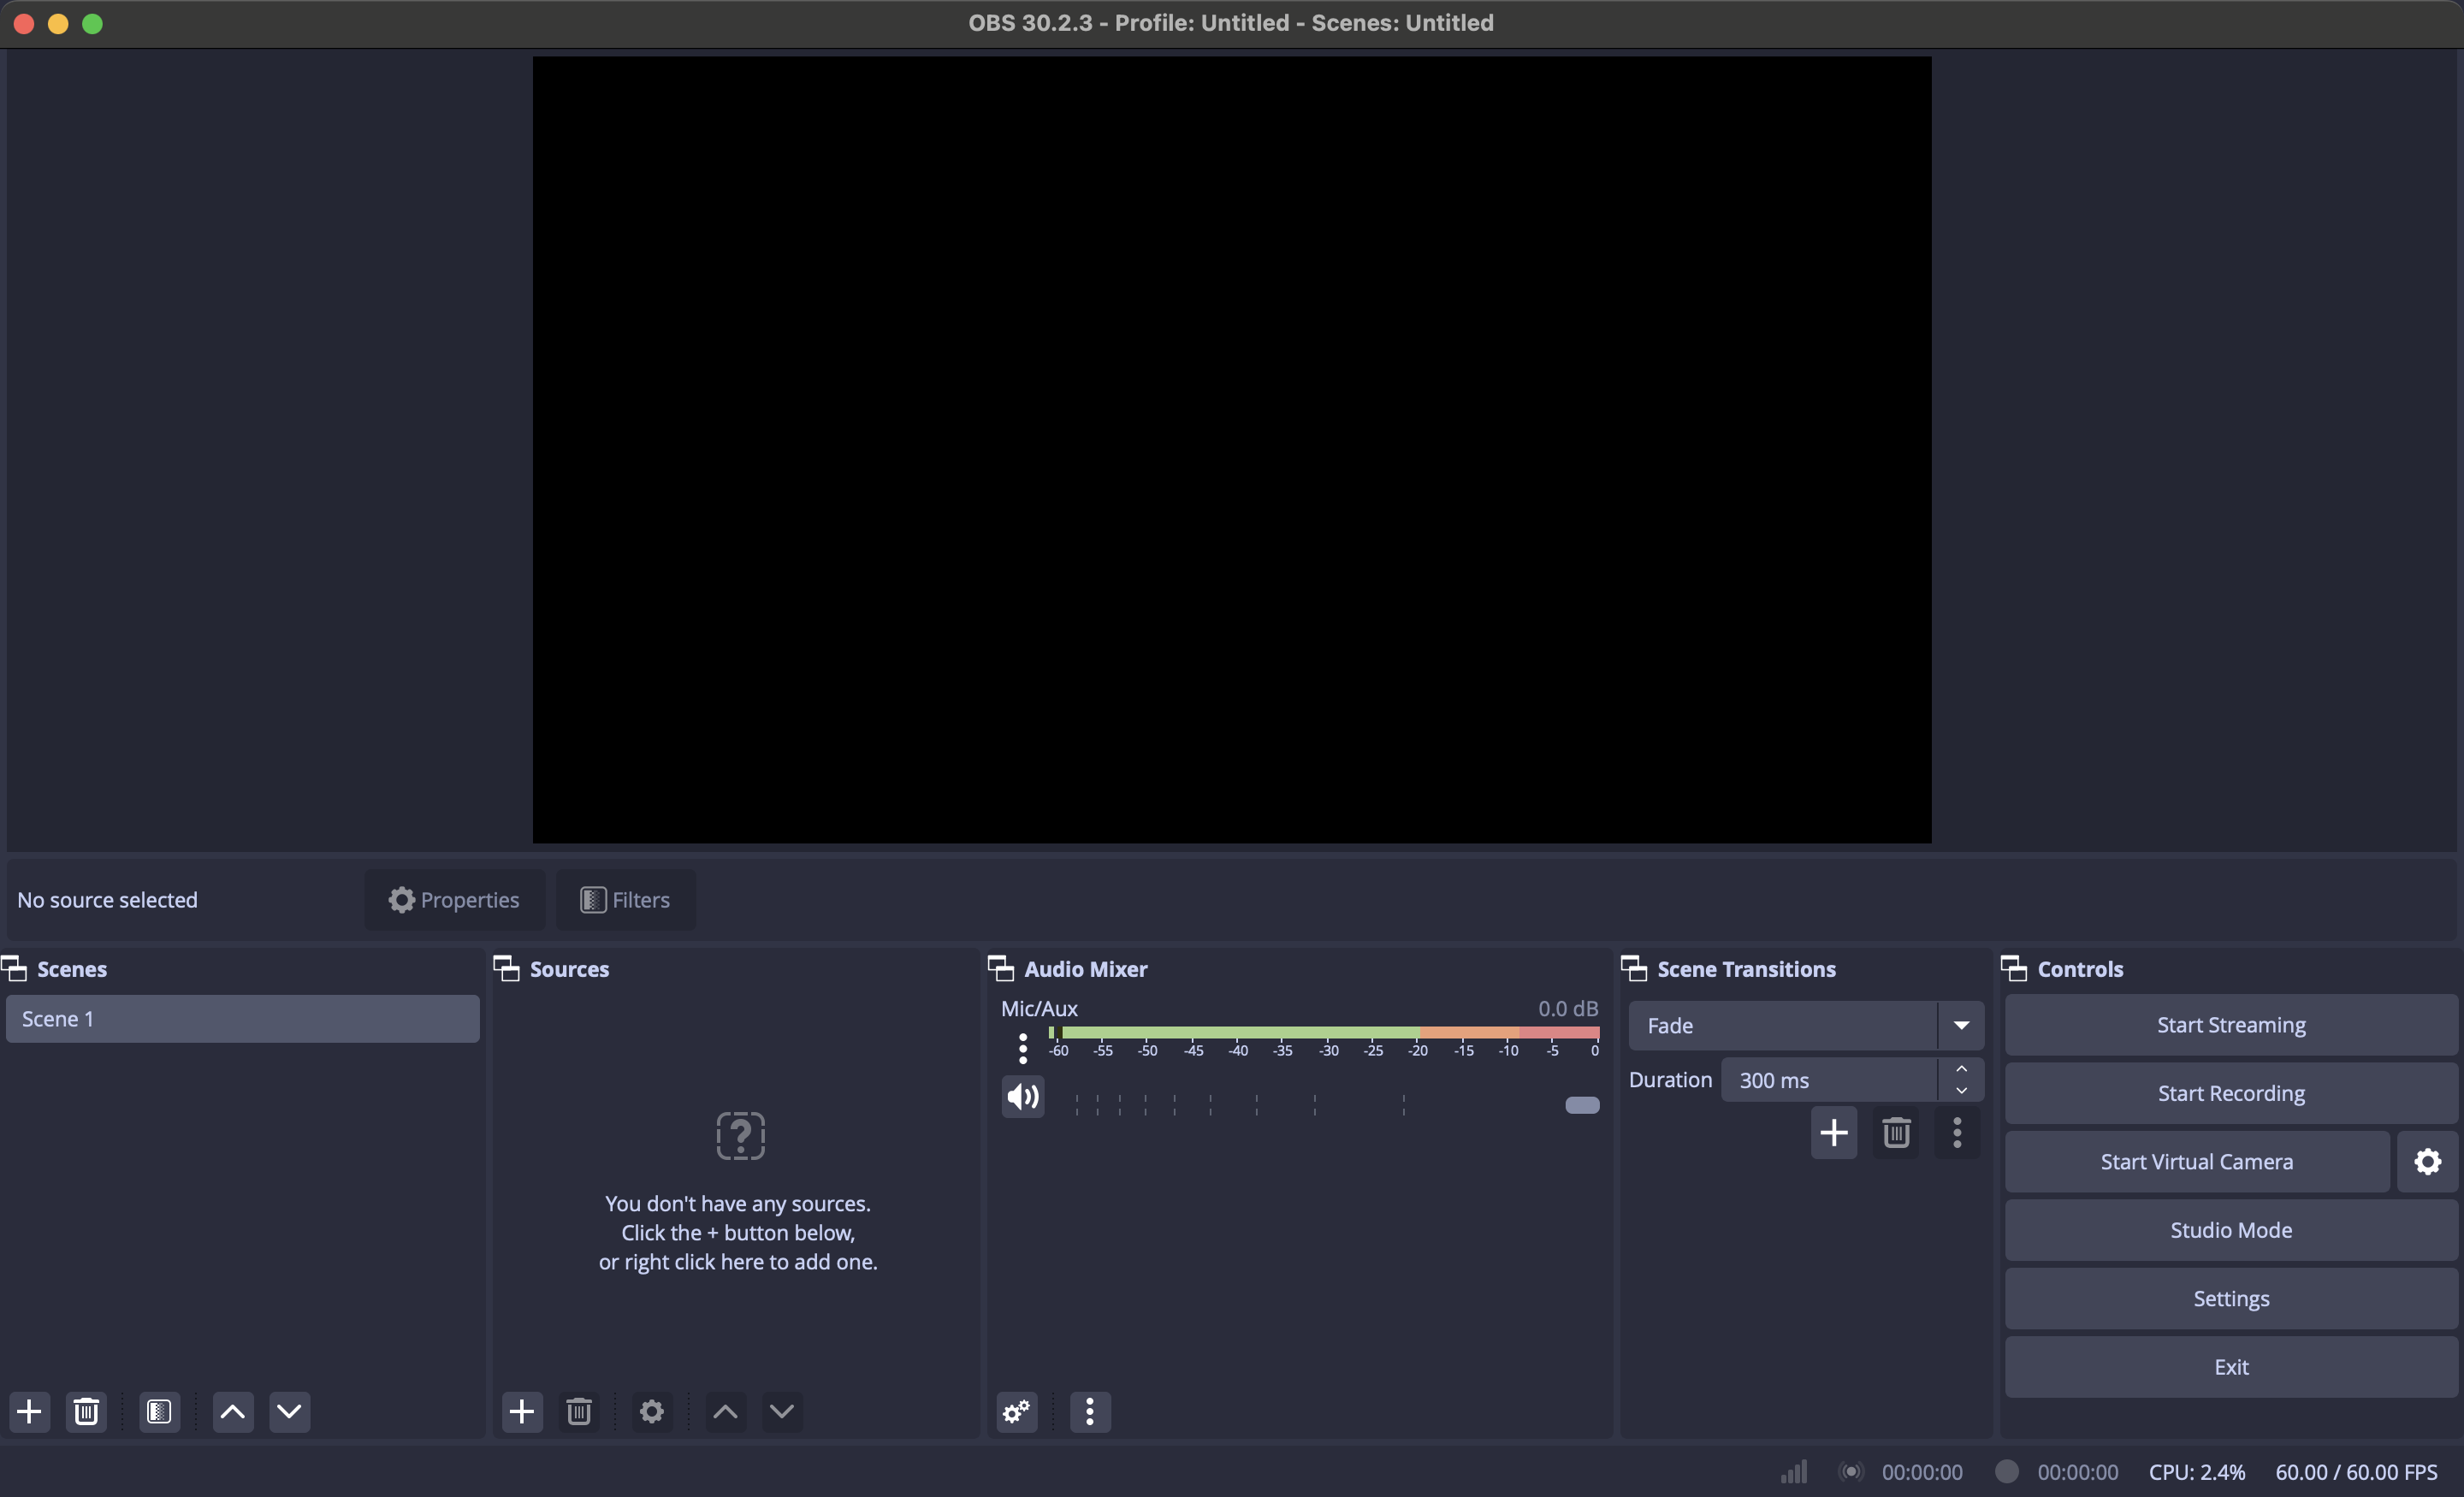Viewport: 2464px width, 1497px height.
Task: Add a configurable transition plus icon
Action: pyautogui.click(x=1833, y=1132)
